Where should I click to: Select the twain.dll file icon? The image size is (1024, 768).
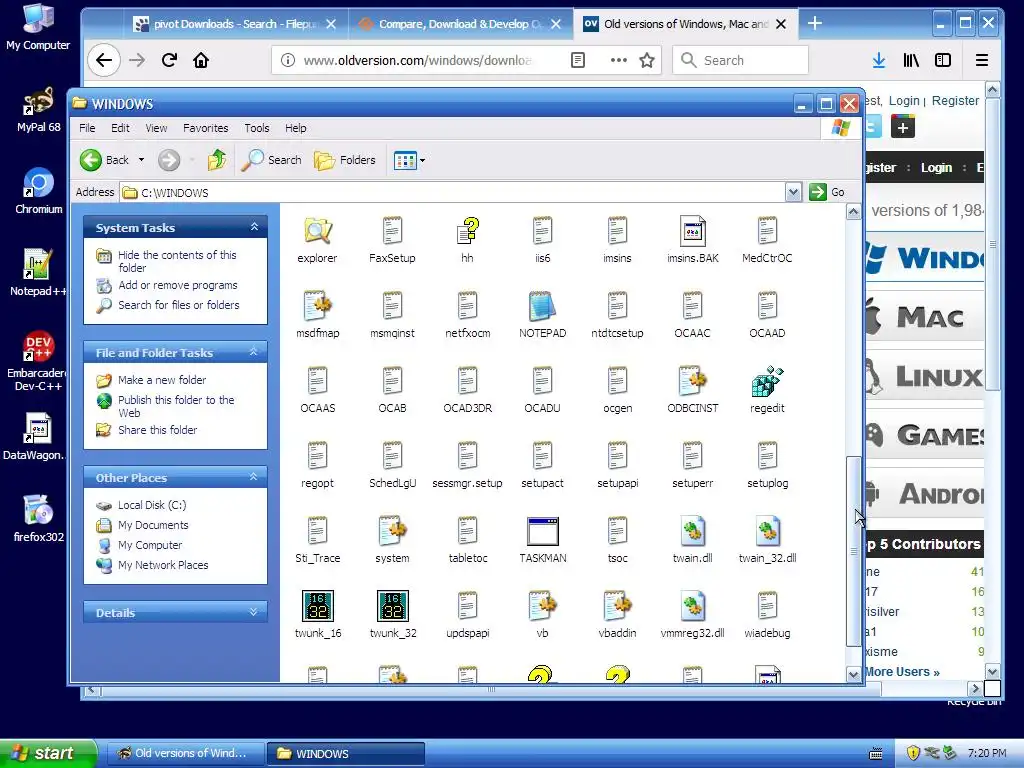click(x=692, y=532)
